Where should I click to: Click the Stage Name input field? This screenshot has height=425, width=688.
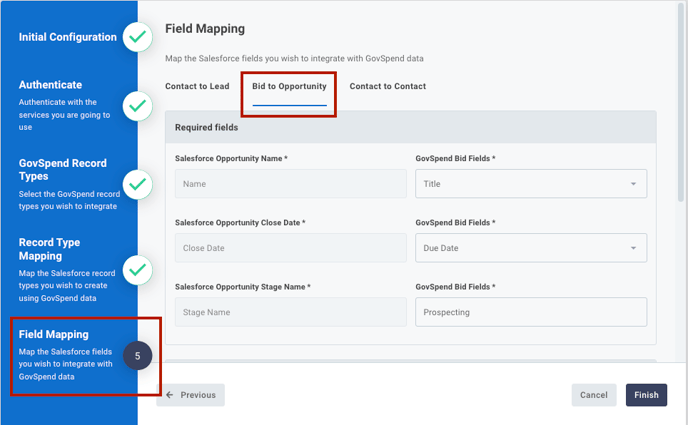click(x=290, y=312)
